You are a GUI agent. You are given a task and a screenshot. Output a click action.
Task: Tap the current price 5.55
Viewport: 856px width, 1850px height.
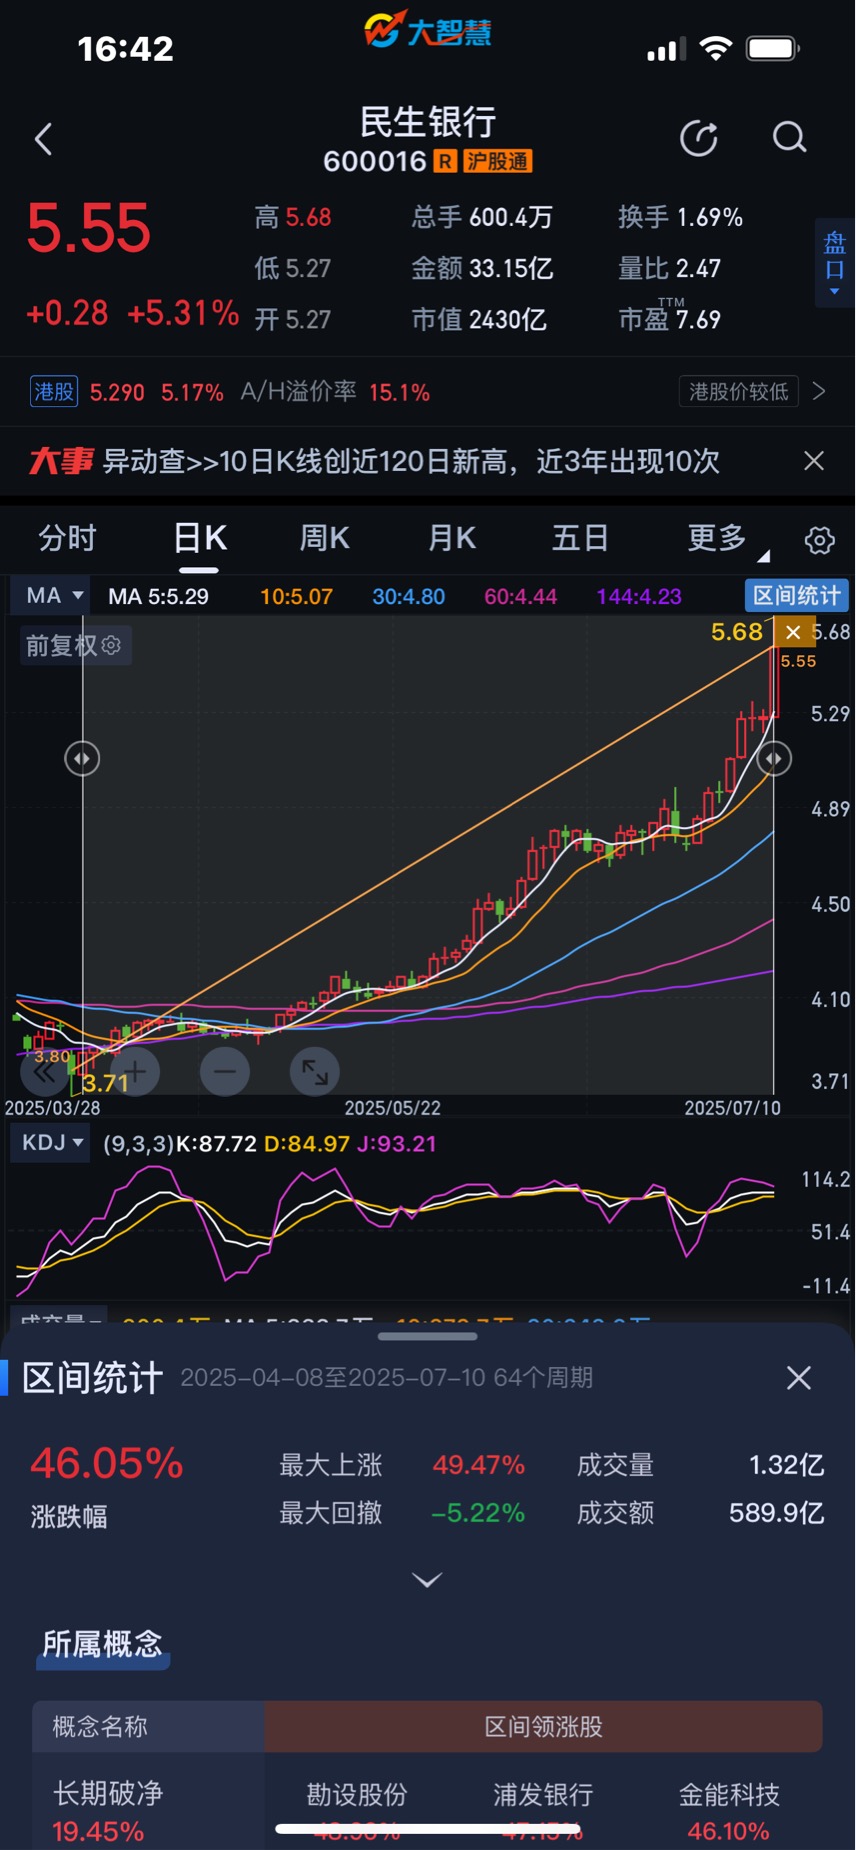[88, 228]
